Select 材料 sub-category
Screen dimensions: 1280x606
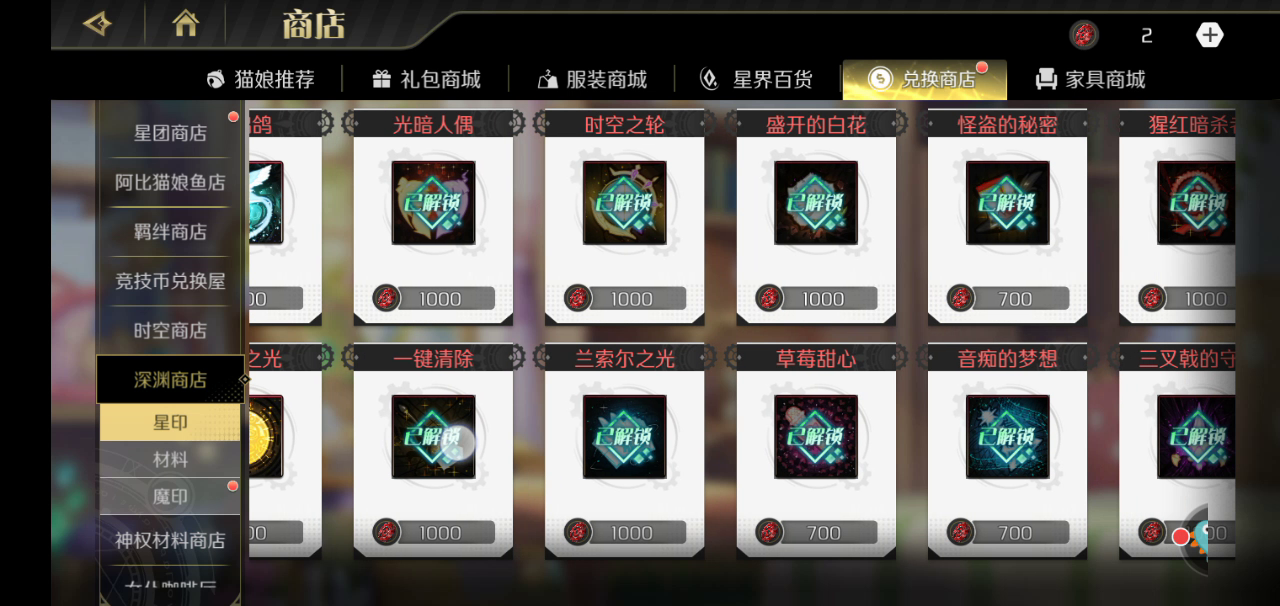(170, 460)
